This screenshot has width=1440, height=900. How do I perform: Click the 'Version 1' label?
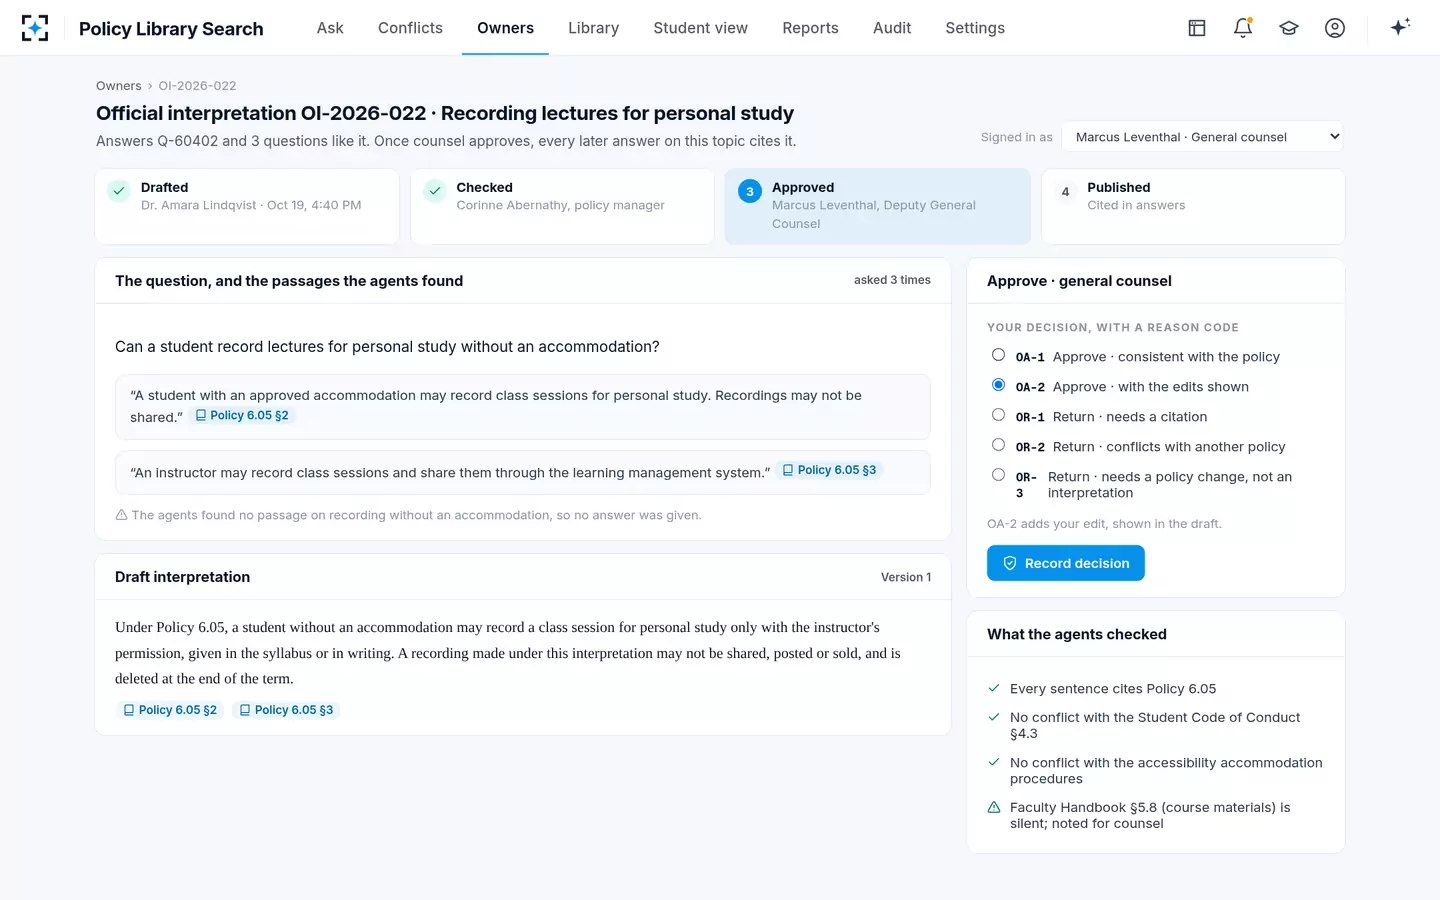click(x=906, y=577)
